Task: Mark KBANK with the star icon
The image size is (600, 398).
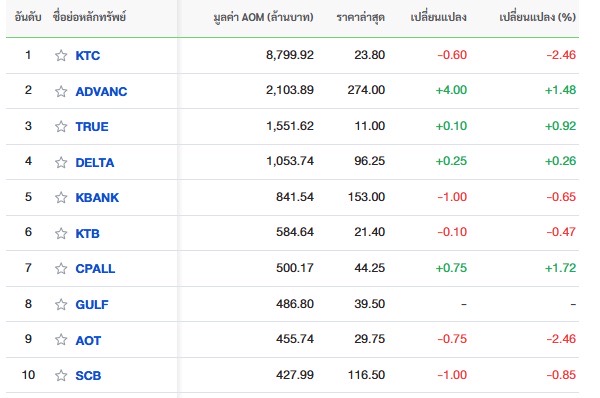Action: pyautogui.click(x=61, y=197)
